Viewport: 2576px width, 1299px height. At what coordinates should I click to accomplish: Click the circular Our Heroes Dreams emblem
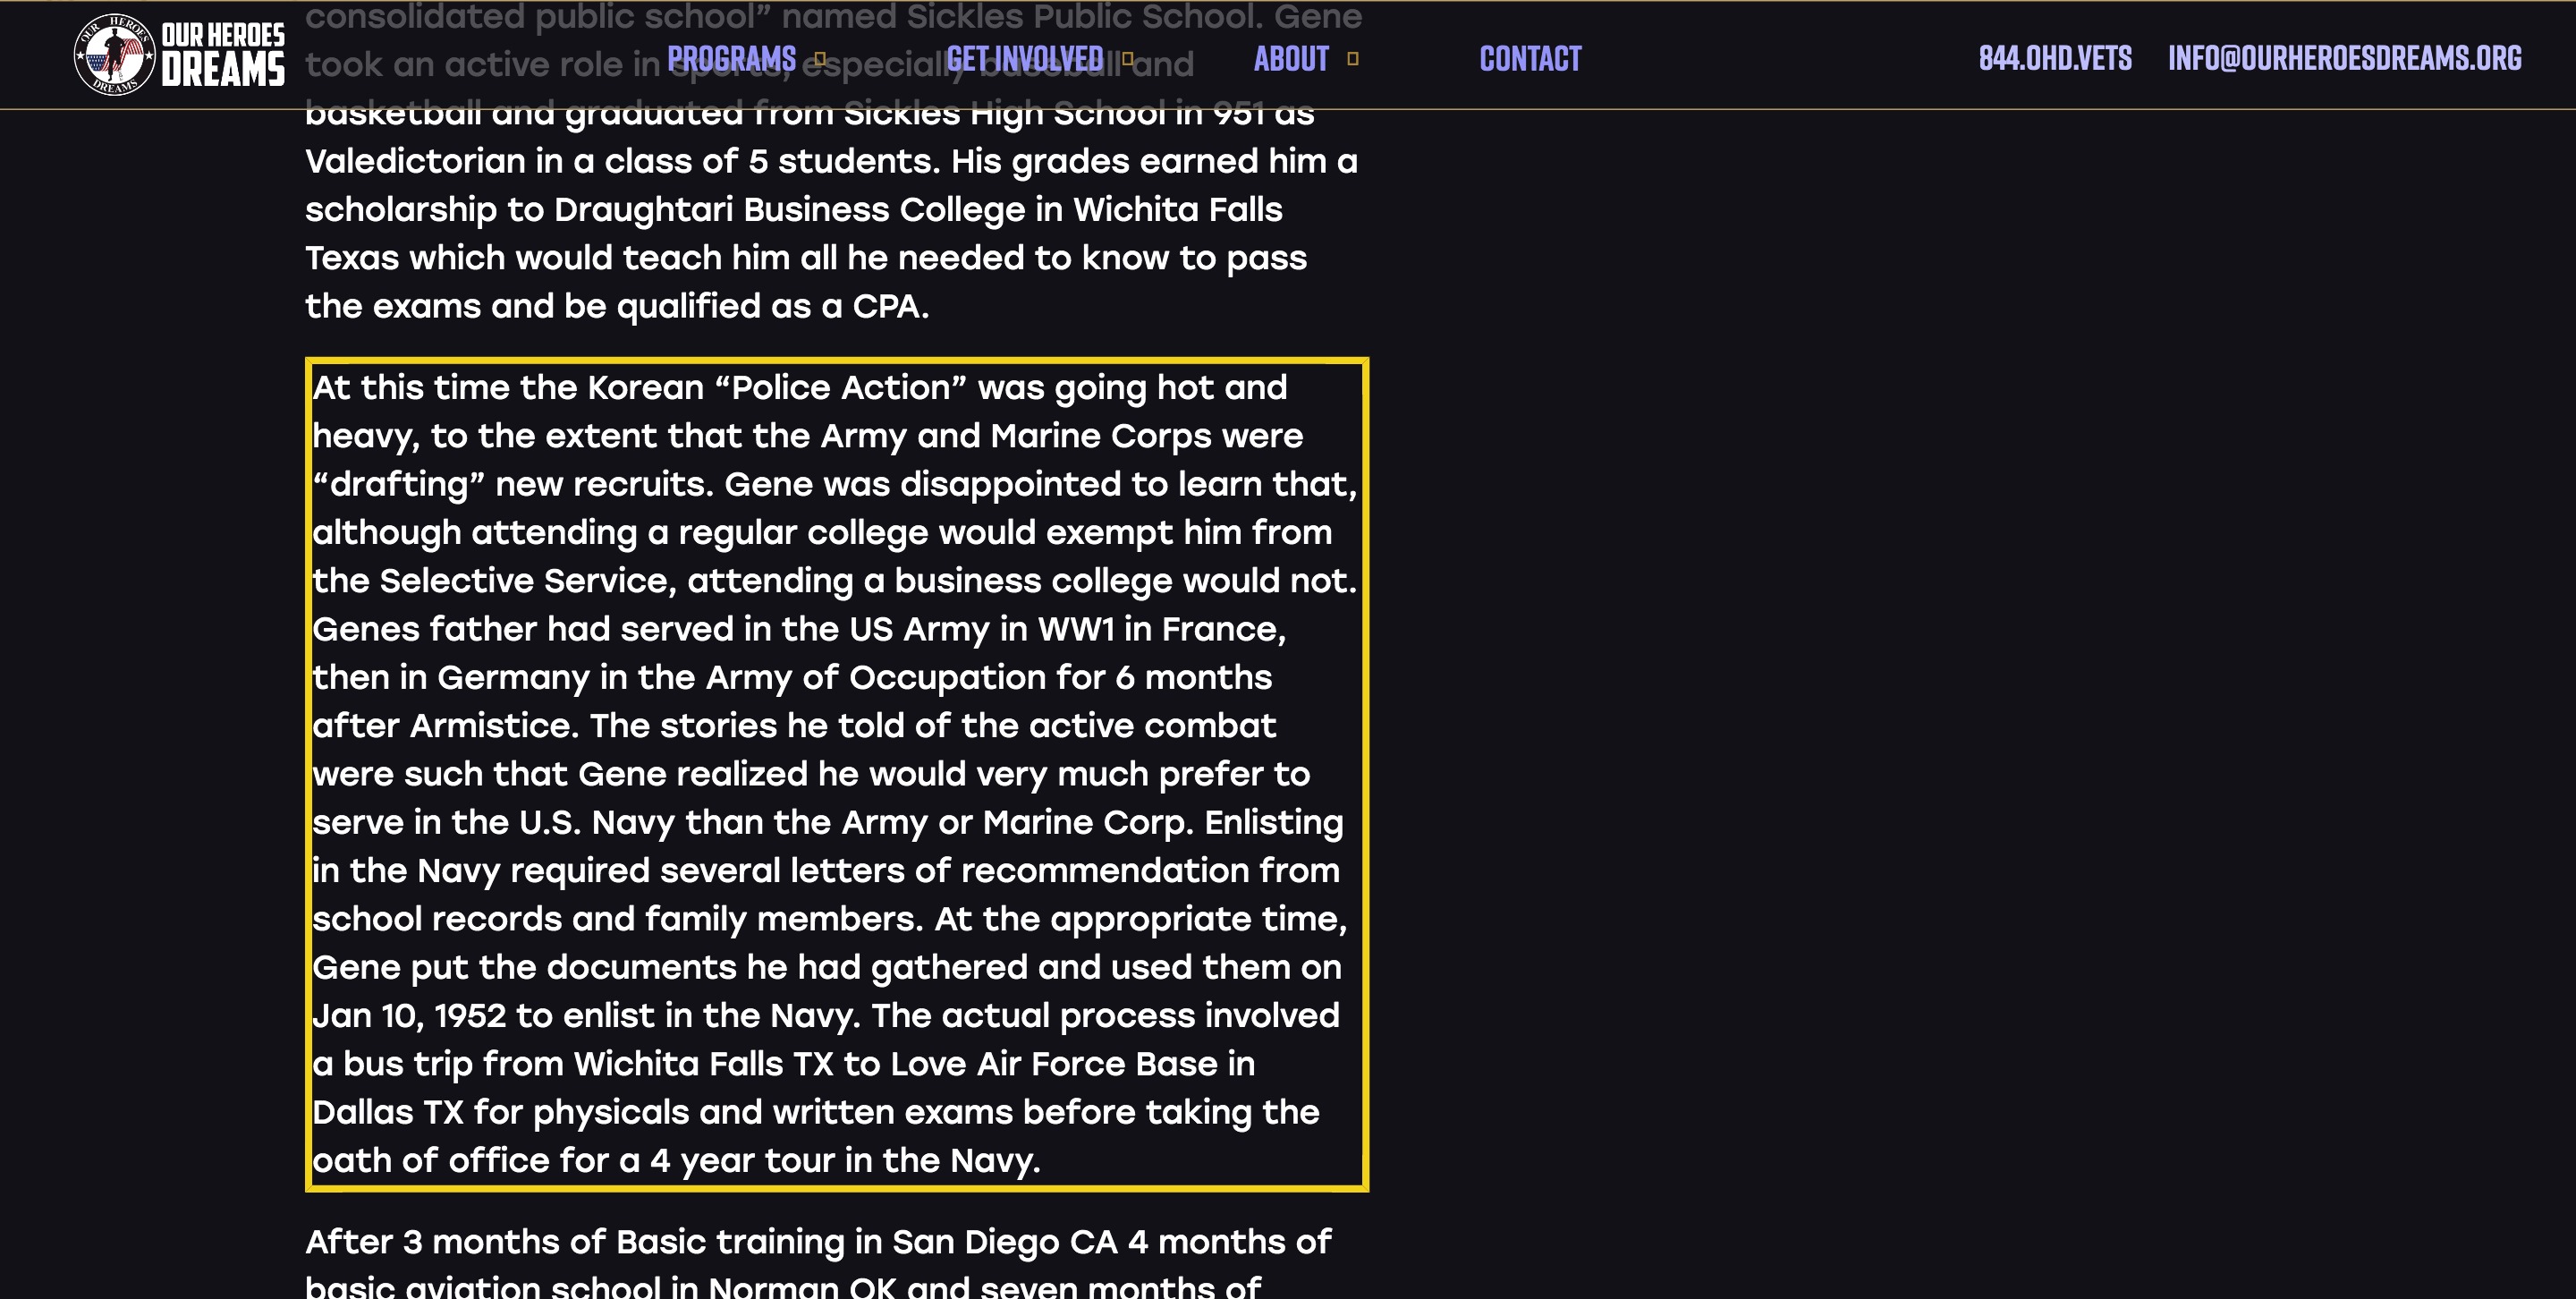point(115,55)
